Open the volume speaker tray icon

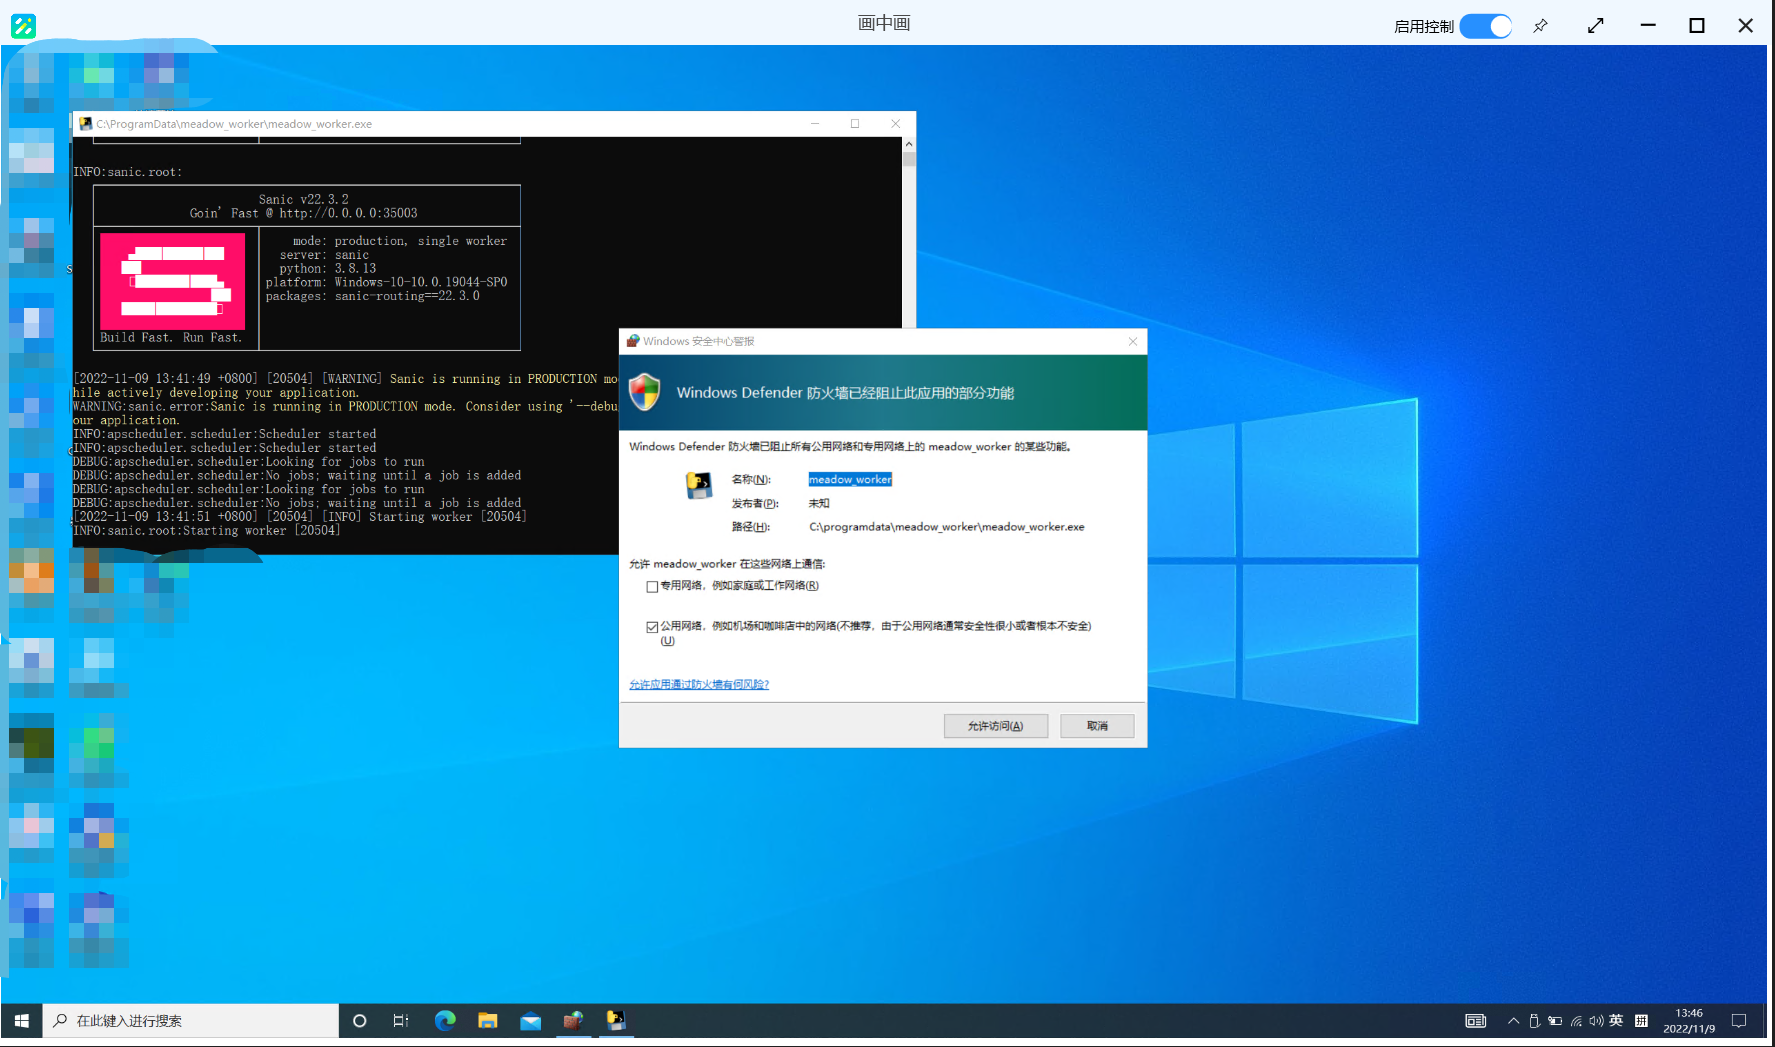(1596, 1021)
